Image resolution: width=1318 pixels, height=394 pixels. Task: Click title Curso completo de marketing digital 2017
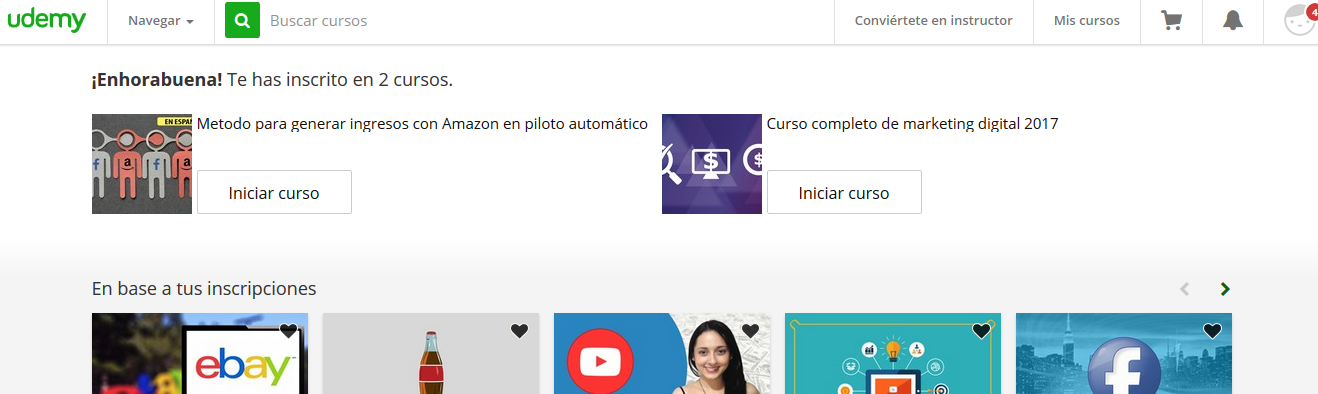pos(912,124)
